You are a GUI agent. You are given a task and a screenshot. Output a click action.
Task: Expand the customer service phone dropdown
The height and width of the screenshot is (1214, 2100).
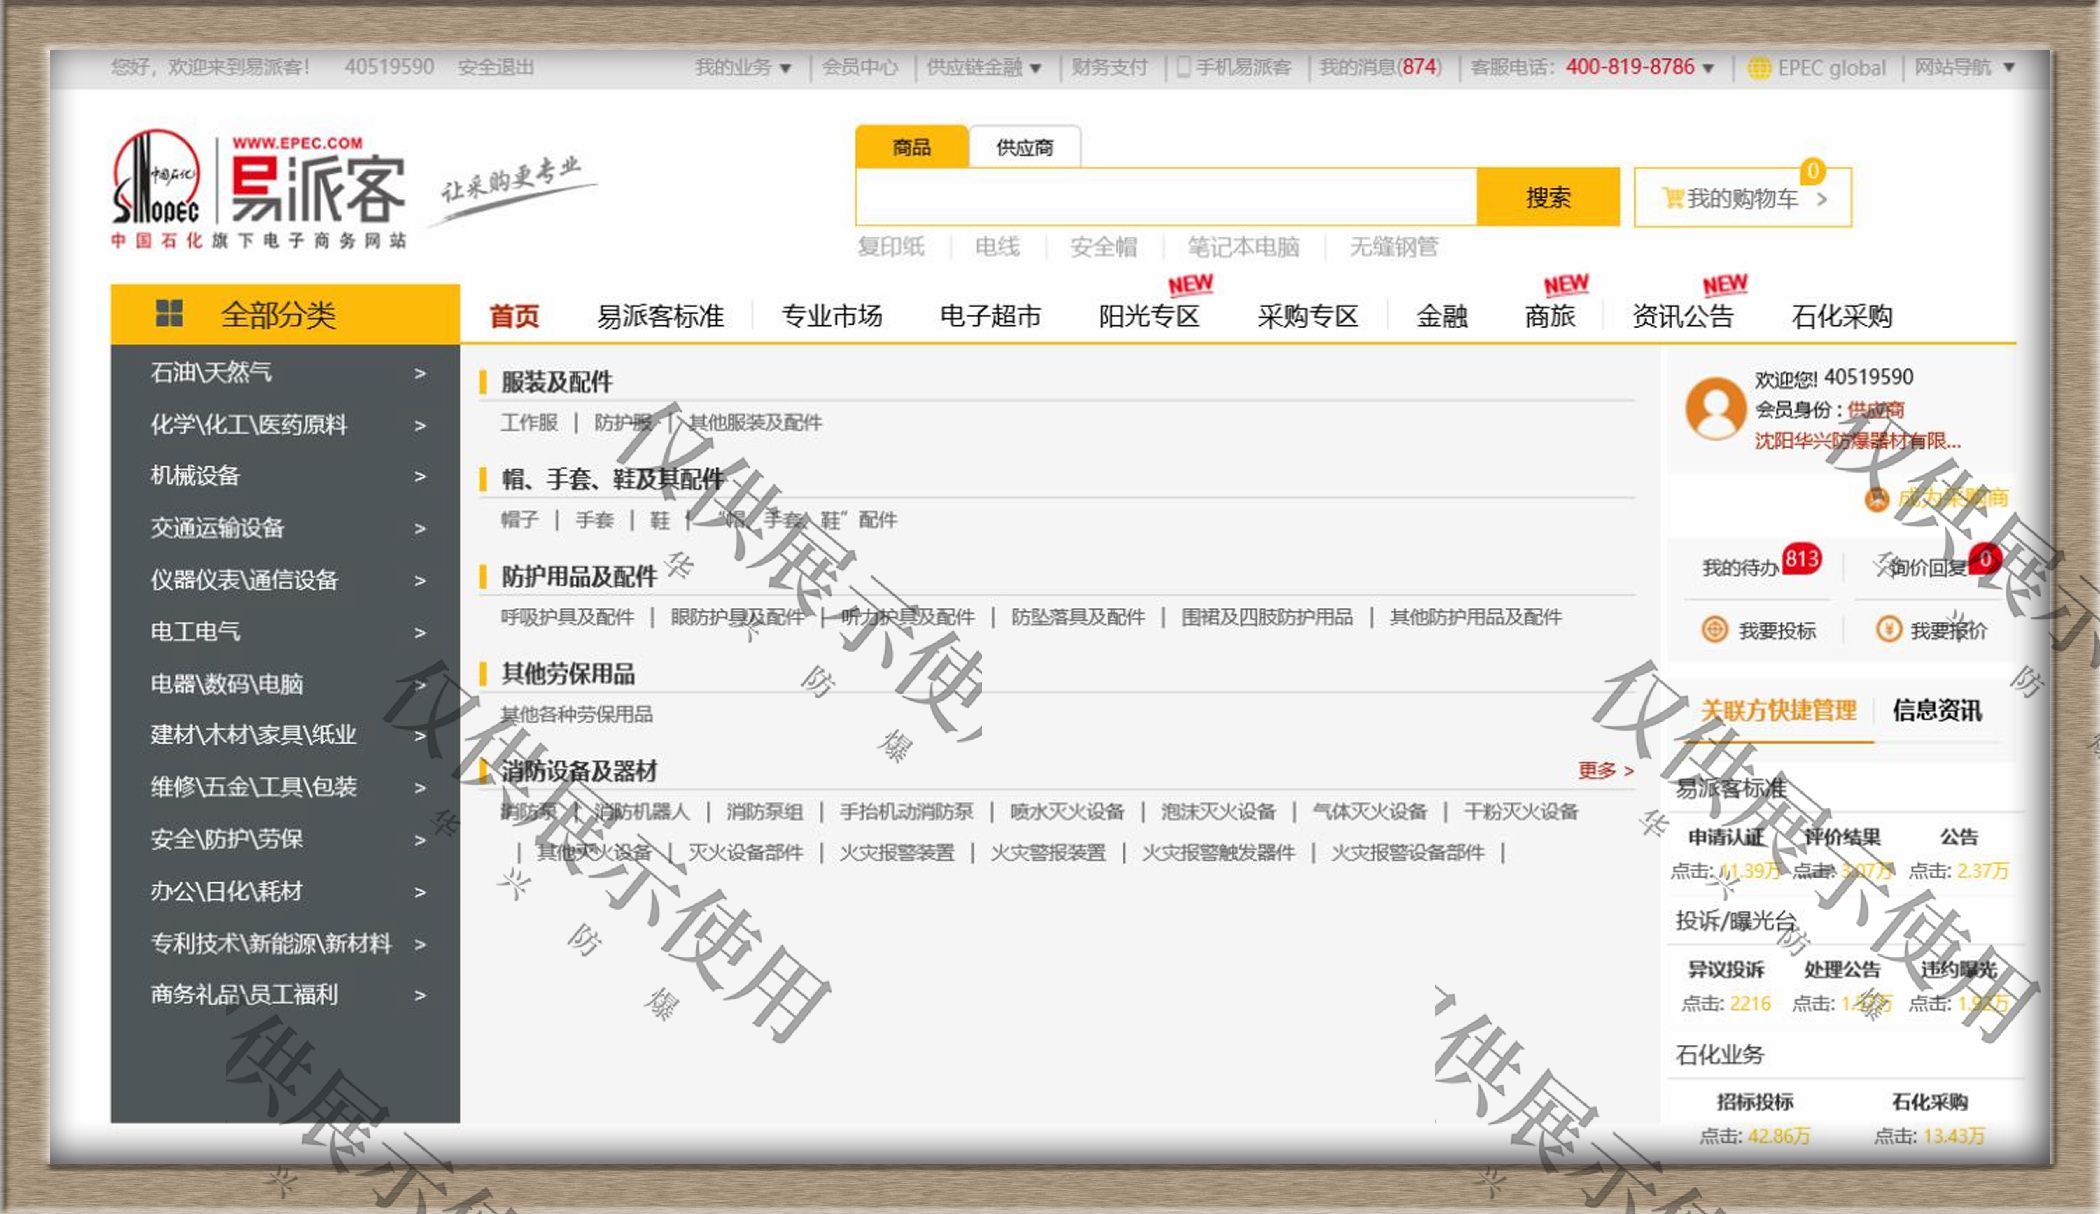click(1708, 68)
